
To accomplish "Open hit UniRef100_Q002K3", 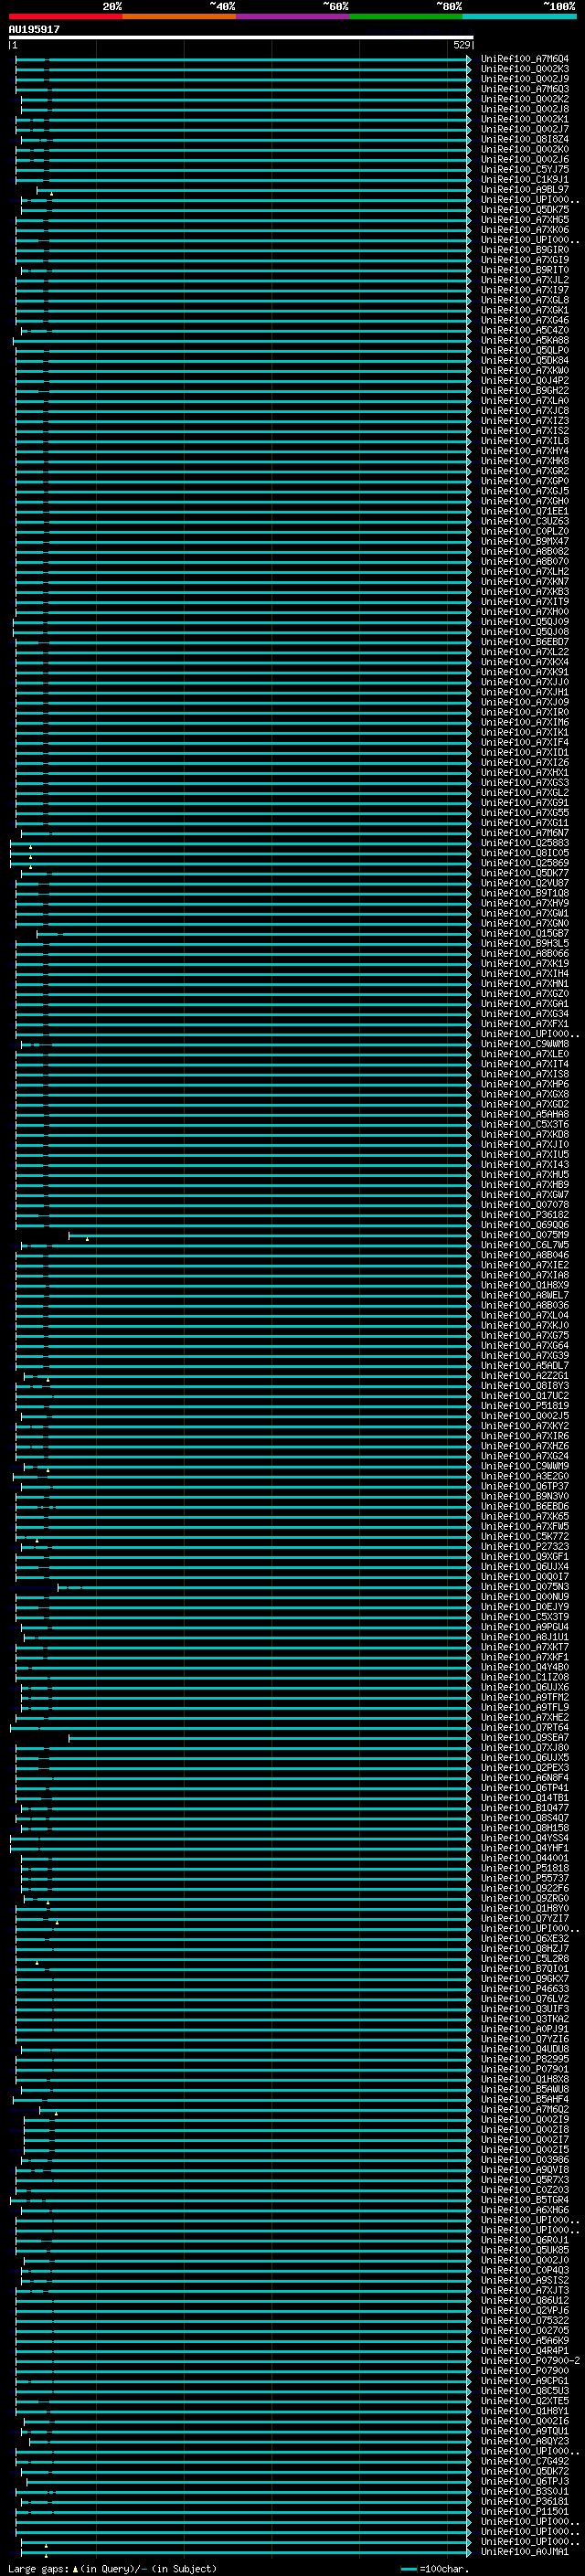I will 525,69.
